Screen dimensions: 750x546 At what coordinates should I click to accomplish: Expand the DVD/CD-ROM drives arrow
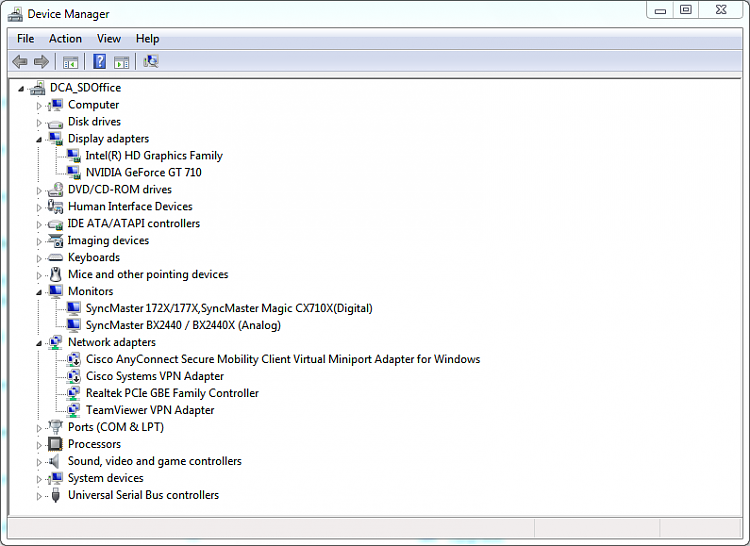39,190
